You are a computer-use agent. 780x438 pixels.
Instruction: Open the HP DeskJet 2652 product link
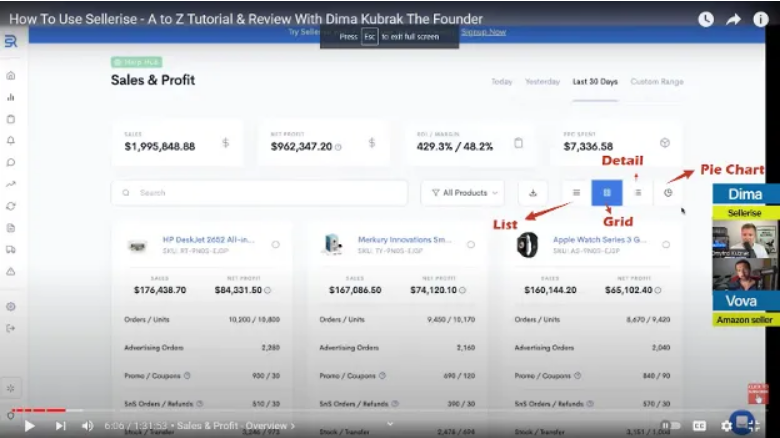[x=208, y=239]
